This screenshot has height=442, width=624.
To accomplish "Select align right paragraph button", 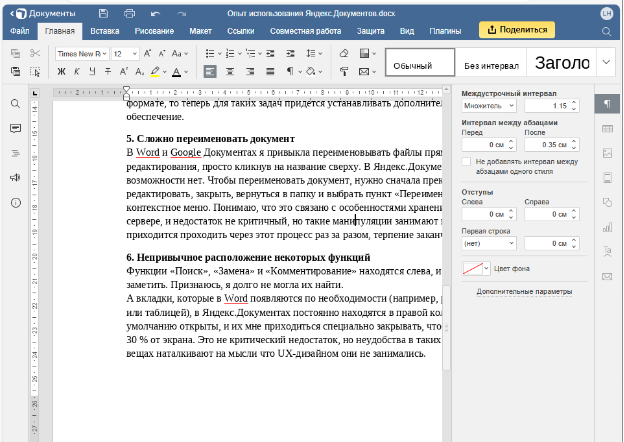I will (250, 72).
